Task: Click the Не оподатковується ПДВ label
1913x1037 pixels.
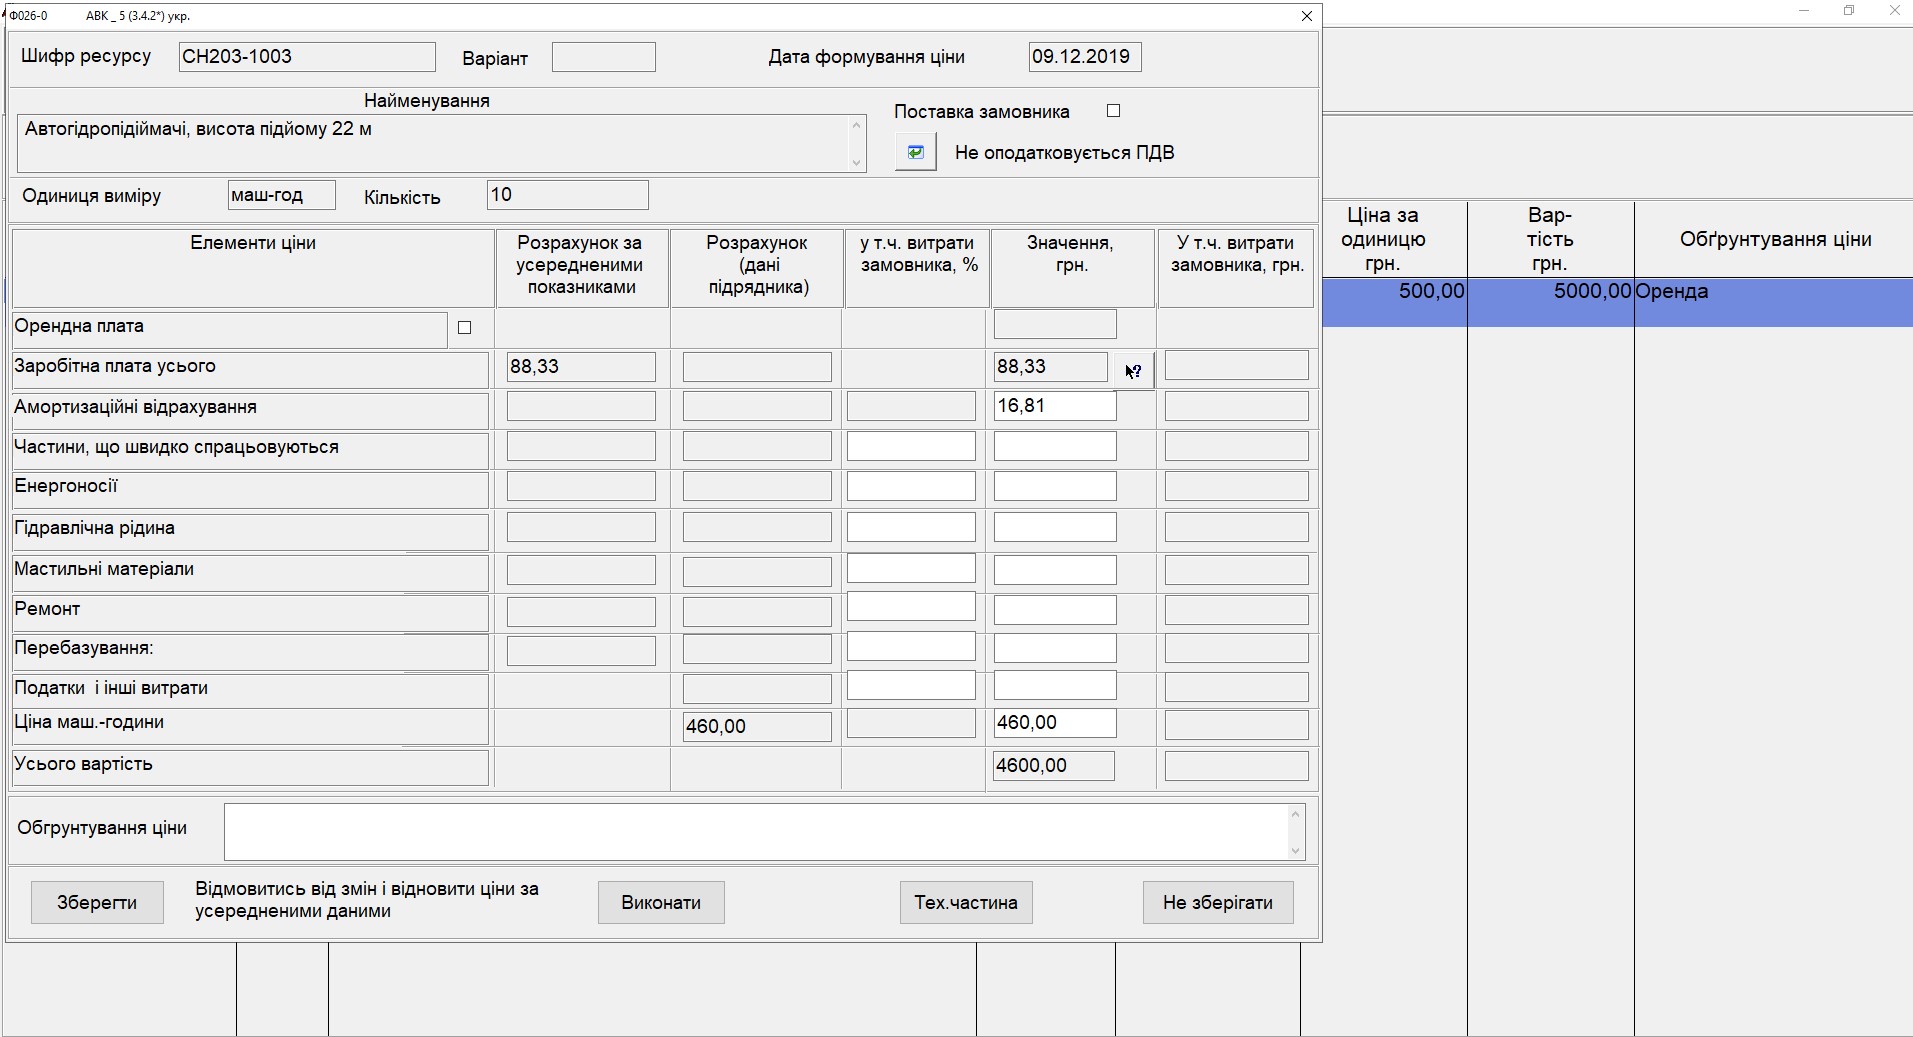Action: pyautogui.click(x=1065, y=153)
